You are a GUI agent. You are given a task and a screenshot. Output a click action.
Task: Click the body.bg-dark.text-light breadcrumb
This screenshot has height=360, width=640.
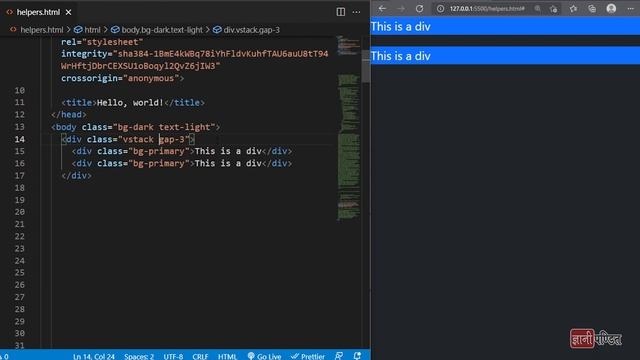click(x=162, y=30)
